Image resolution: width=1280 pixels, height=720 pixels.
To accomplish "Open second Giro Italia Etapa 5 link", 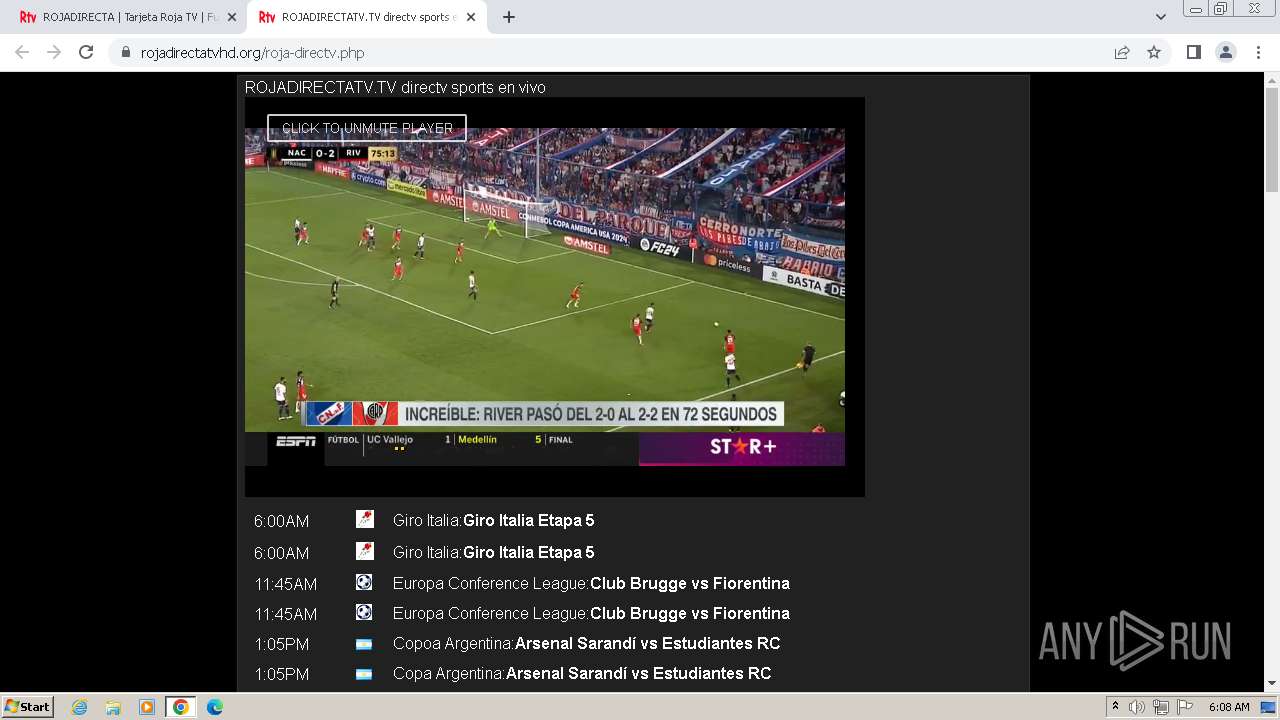I will 528,552.
